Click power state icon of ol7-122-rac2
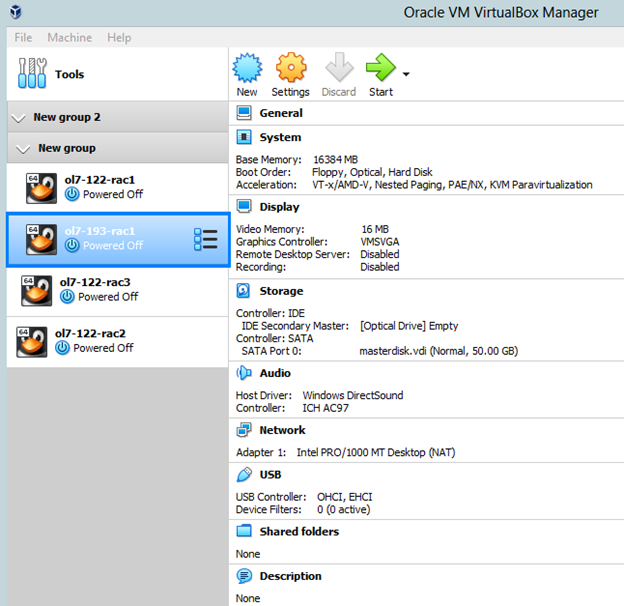Image resolution: width=624 pixels, height=606 pixels. [62, 348]
